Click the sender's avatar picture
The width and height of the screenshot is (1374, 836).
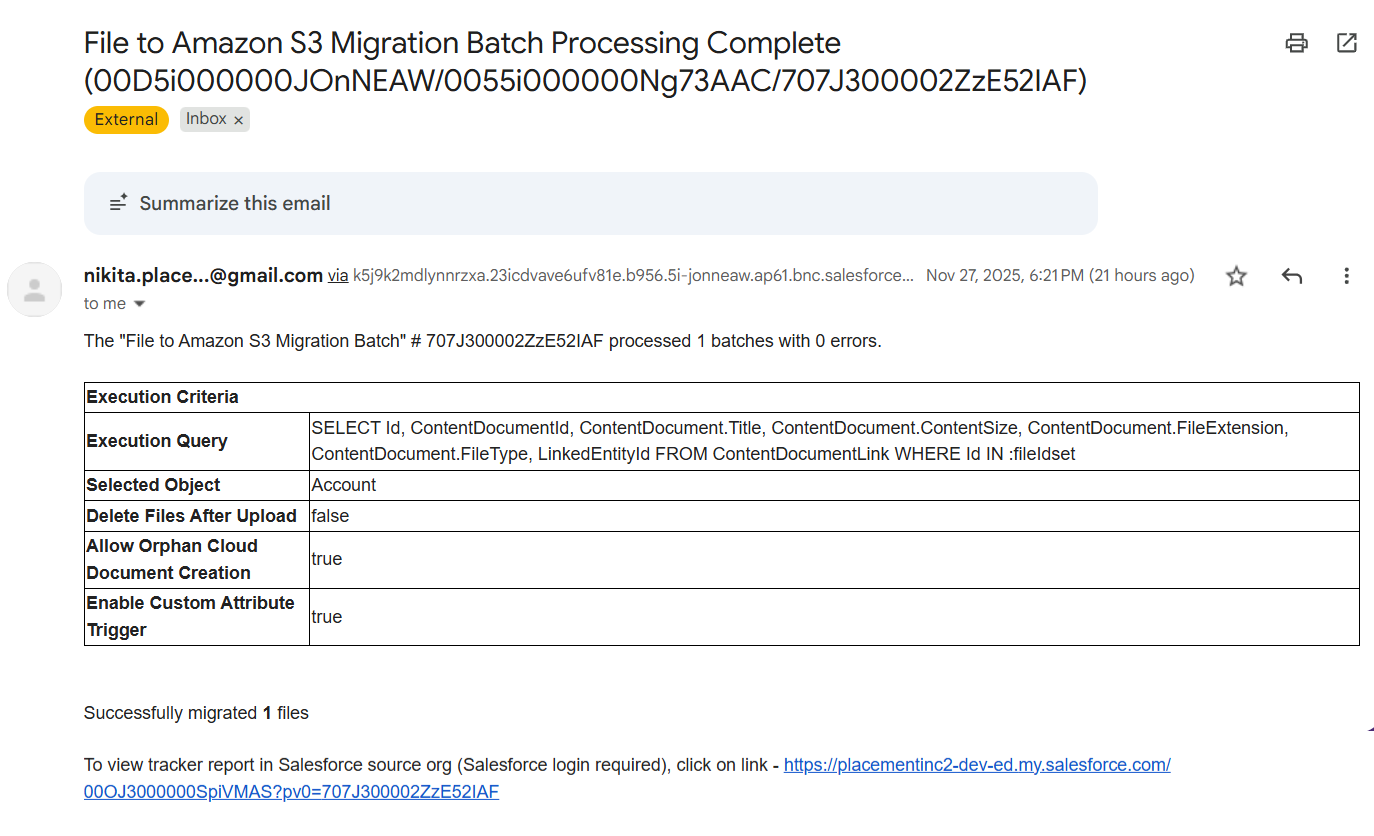[x=35, y=290]
